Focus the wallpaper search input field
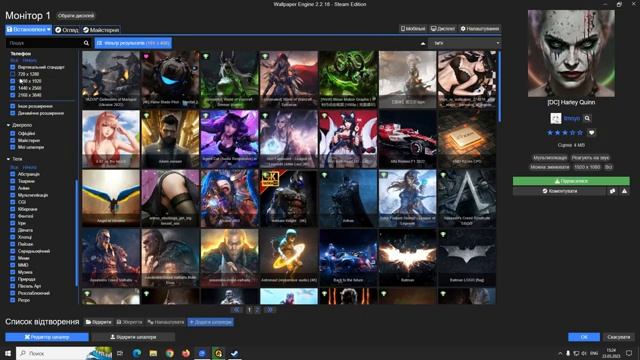This screenshot has width=640, height=360. (44, 43)
